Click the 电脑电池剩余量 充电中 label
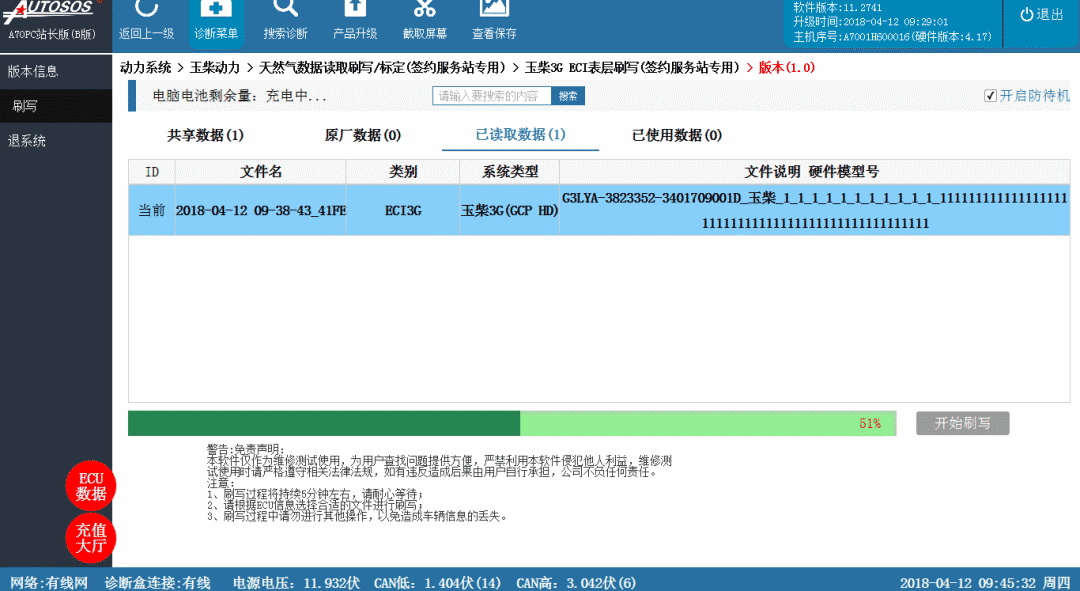This screenshot has width=1080, height=591. [240, 96]
